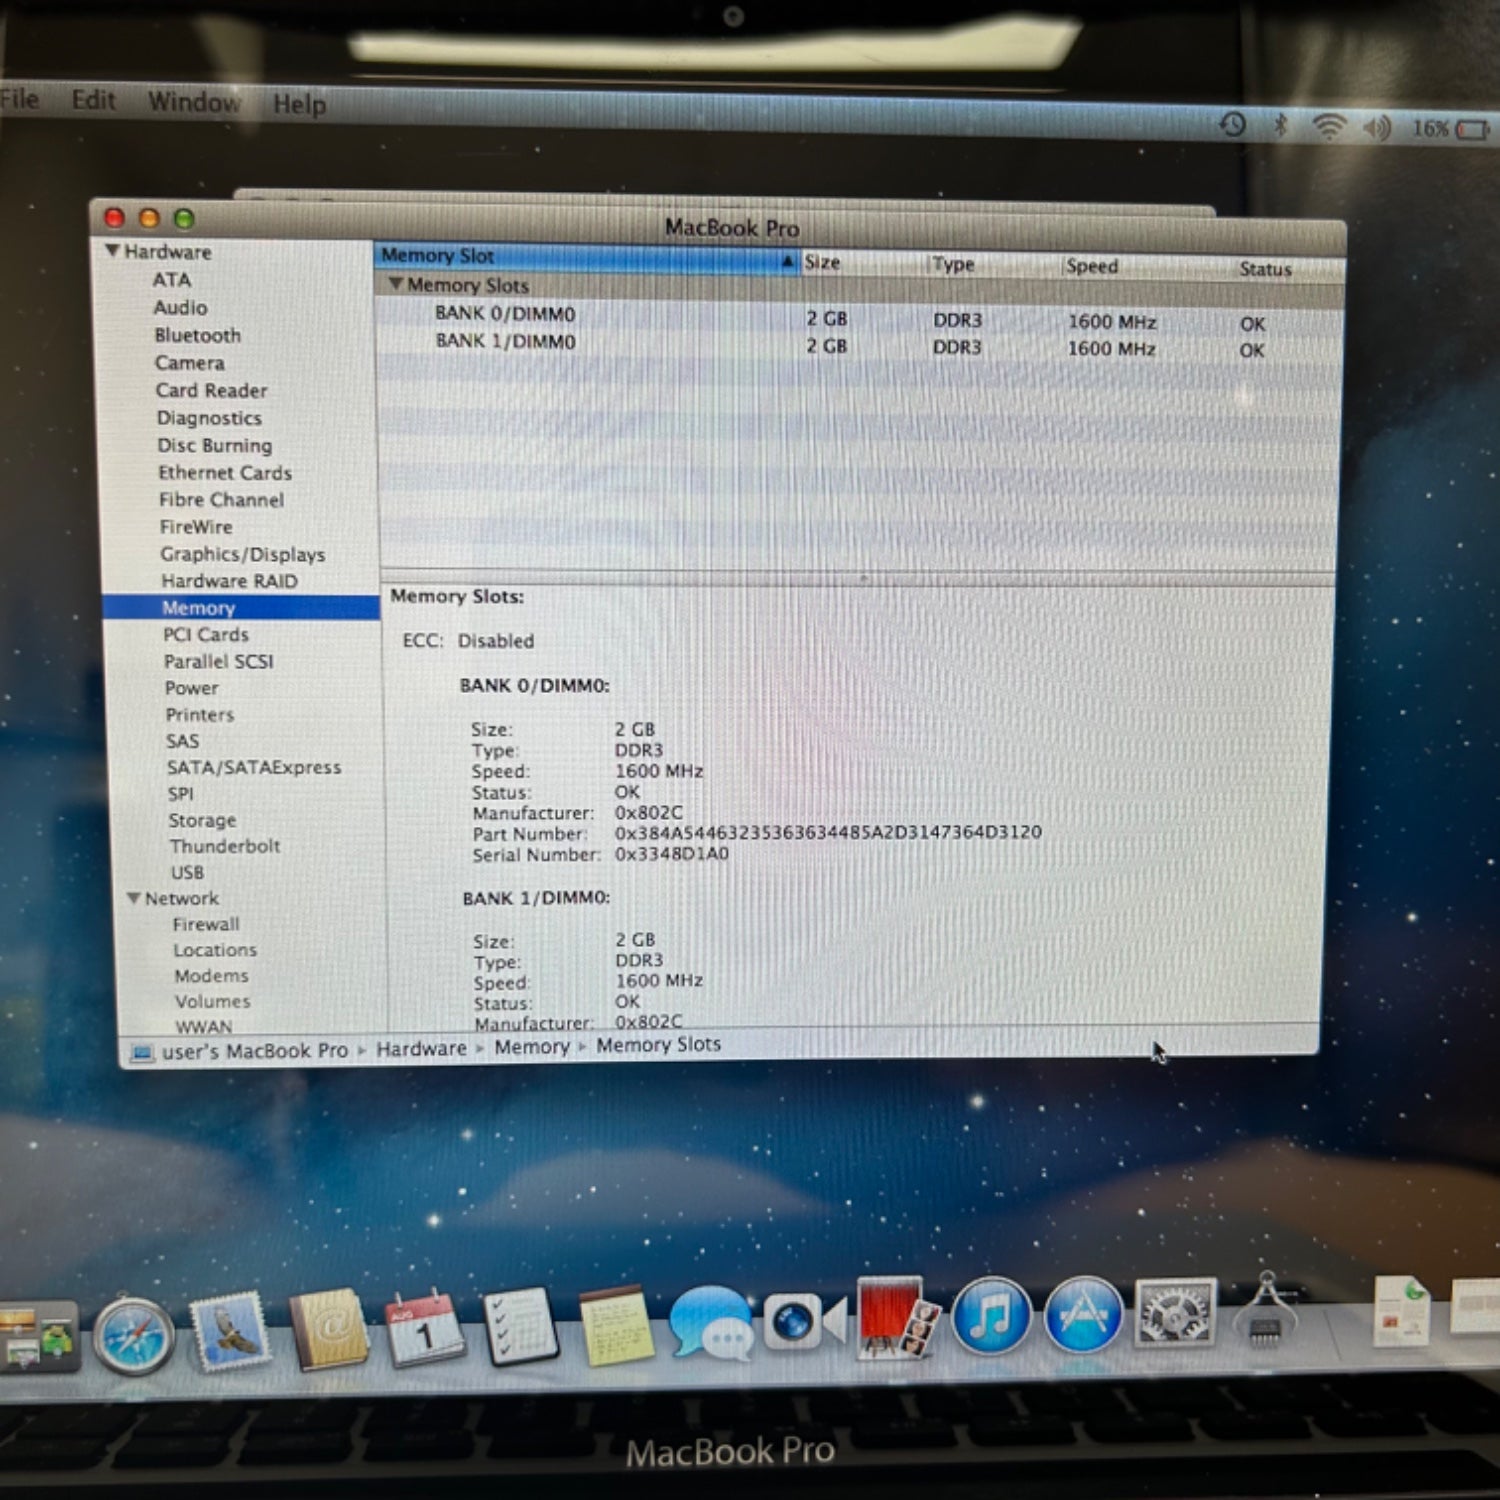
Task: Select Ethernet Cards in the sidebar
Action: (x=224, y=473)
